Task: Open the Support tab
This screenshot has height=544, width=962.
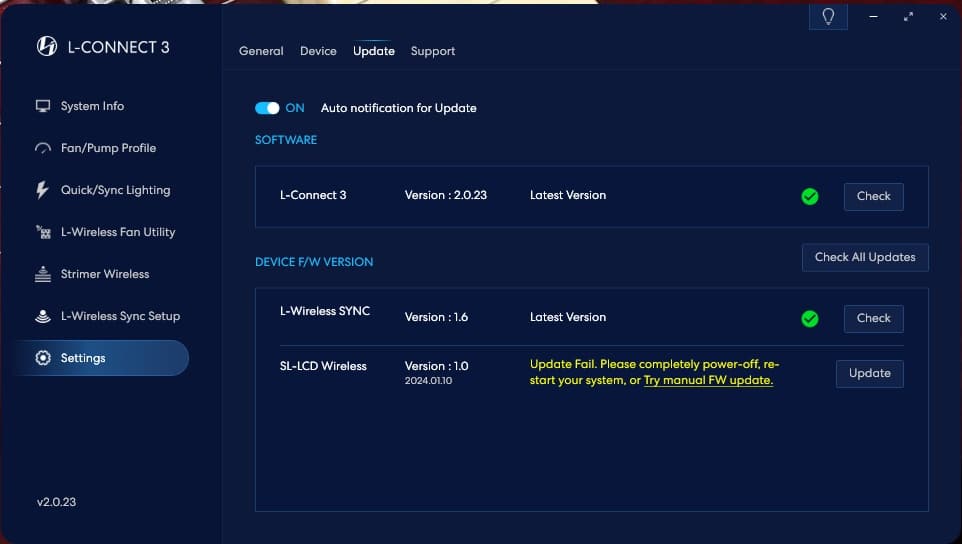Action: pyautogui.click(x=433, y=51)
